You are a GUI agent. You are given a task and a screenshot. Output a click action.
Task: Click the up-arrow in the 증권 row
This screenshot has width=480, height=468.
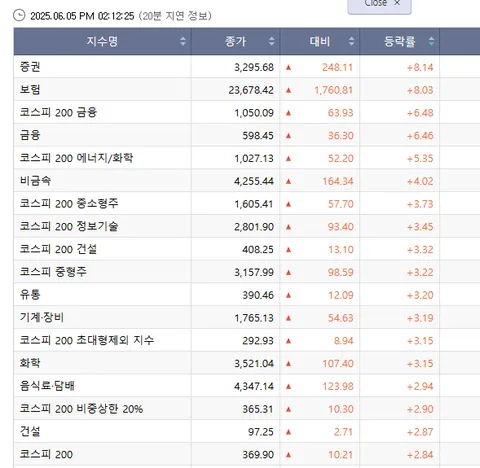pos(289,67)
